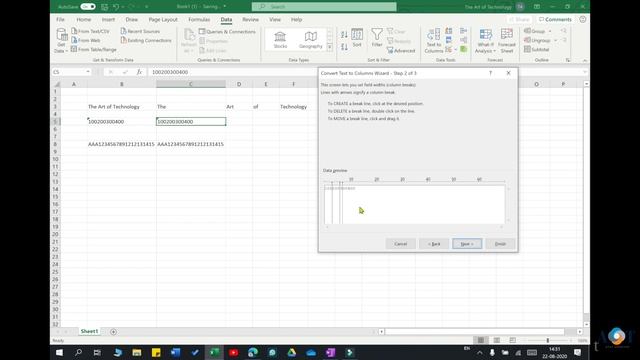Viewport: 640px width, 360px height.
Task: Pick the Geography data type
Action: pyautogui.click(x=311, y=40)
